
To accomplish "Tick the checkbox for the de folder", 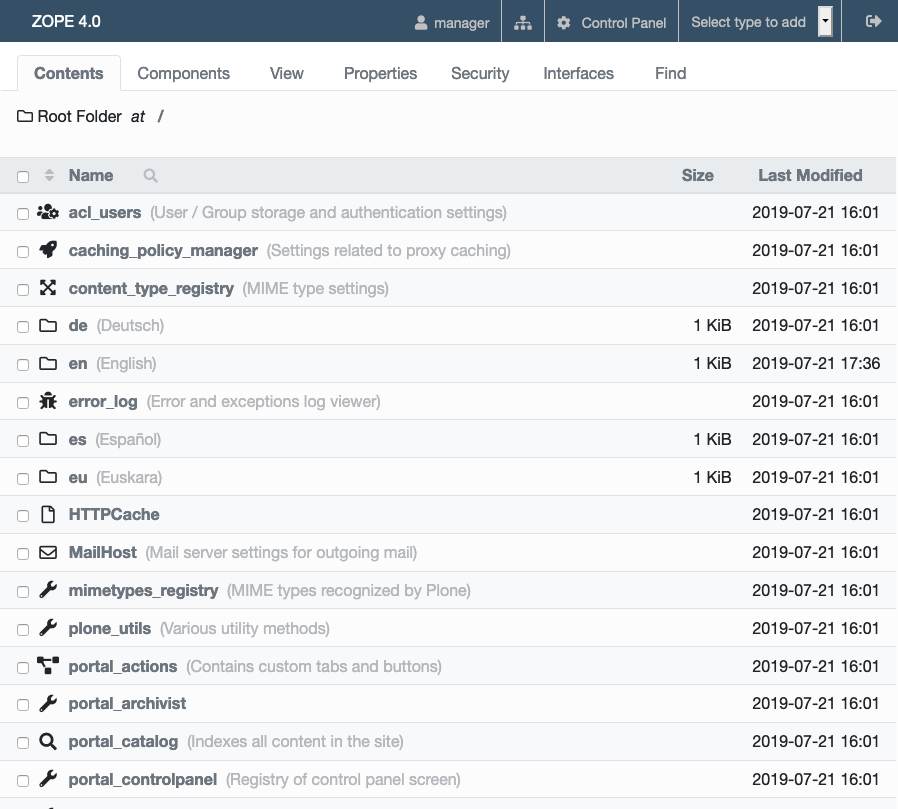I will [x=23, y=327].
